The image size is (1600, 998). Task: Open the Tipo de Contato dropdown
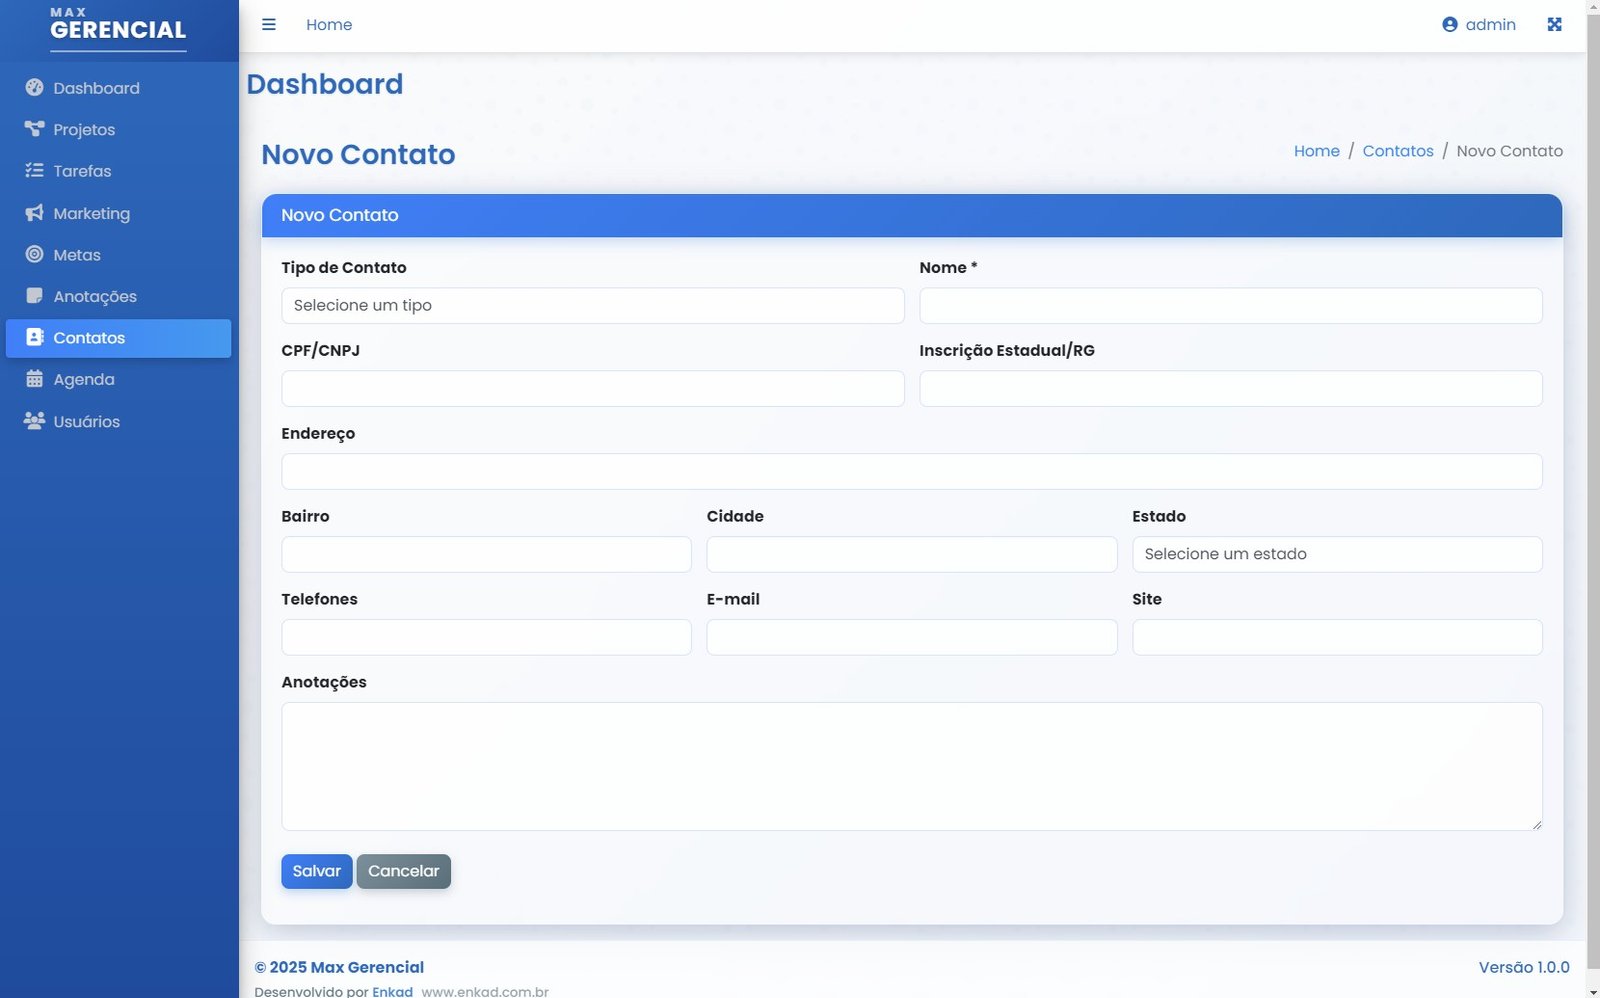coord(592,306)
